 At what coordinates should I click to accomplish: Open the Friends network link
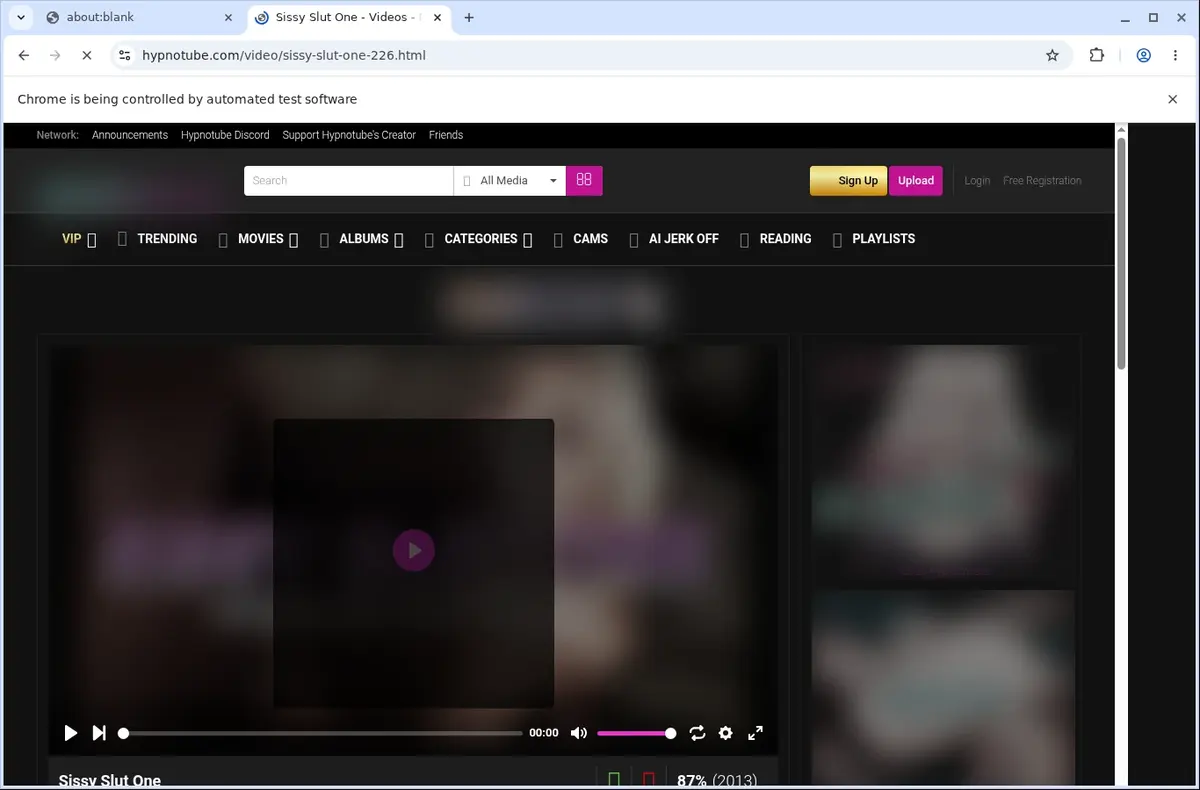coord(446,135)
